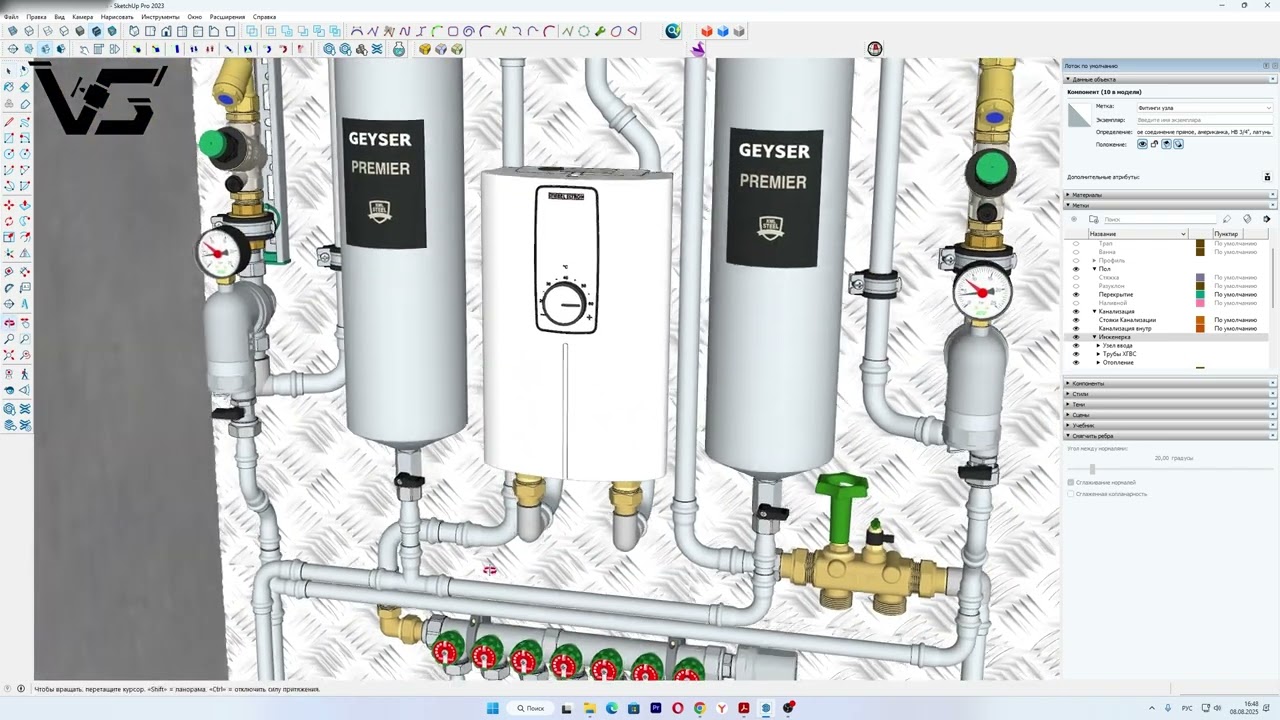Screen dimensions: 1280x720
Task: Activate the Push/Pull tool
Action: (25, 204)
